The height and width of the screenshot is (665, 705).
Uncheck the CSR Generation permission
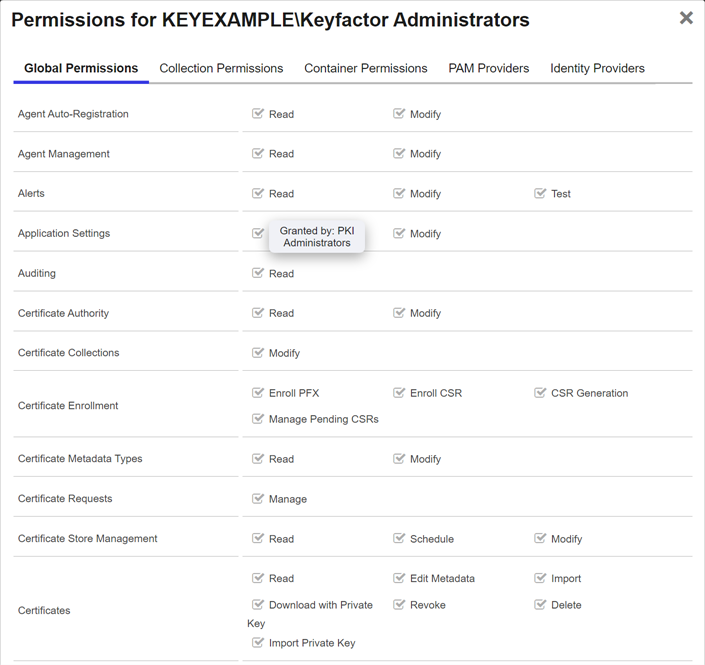pos(540,393)
